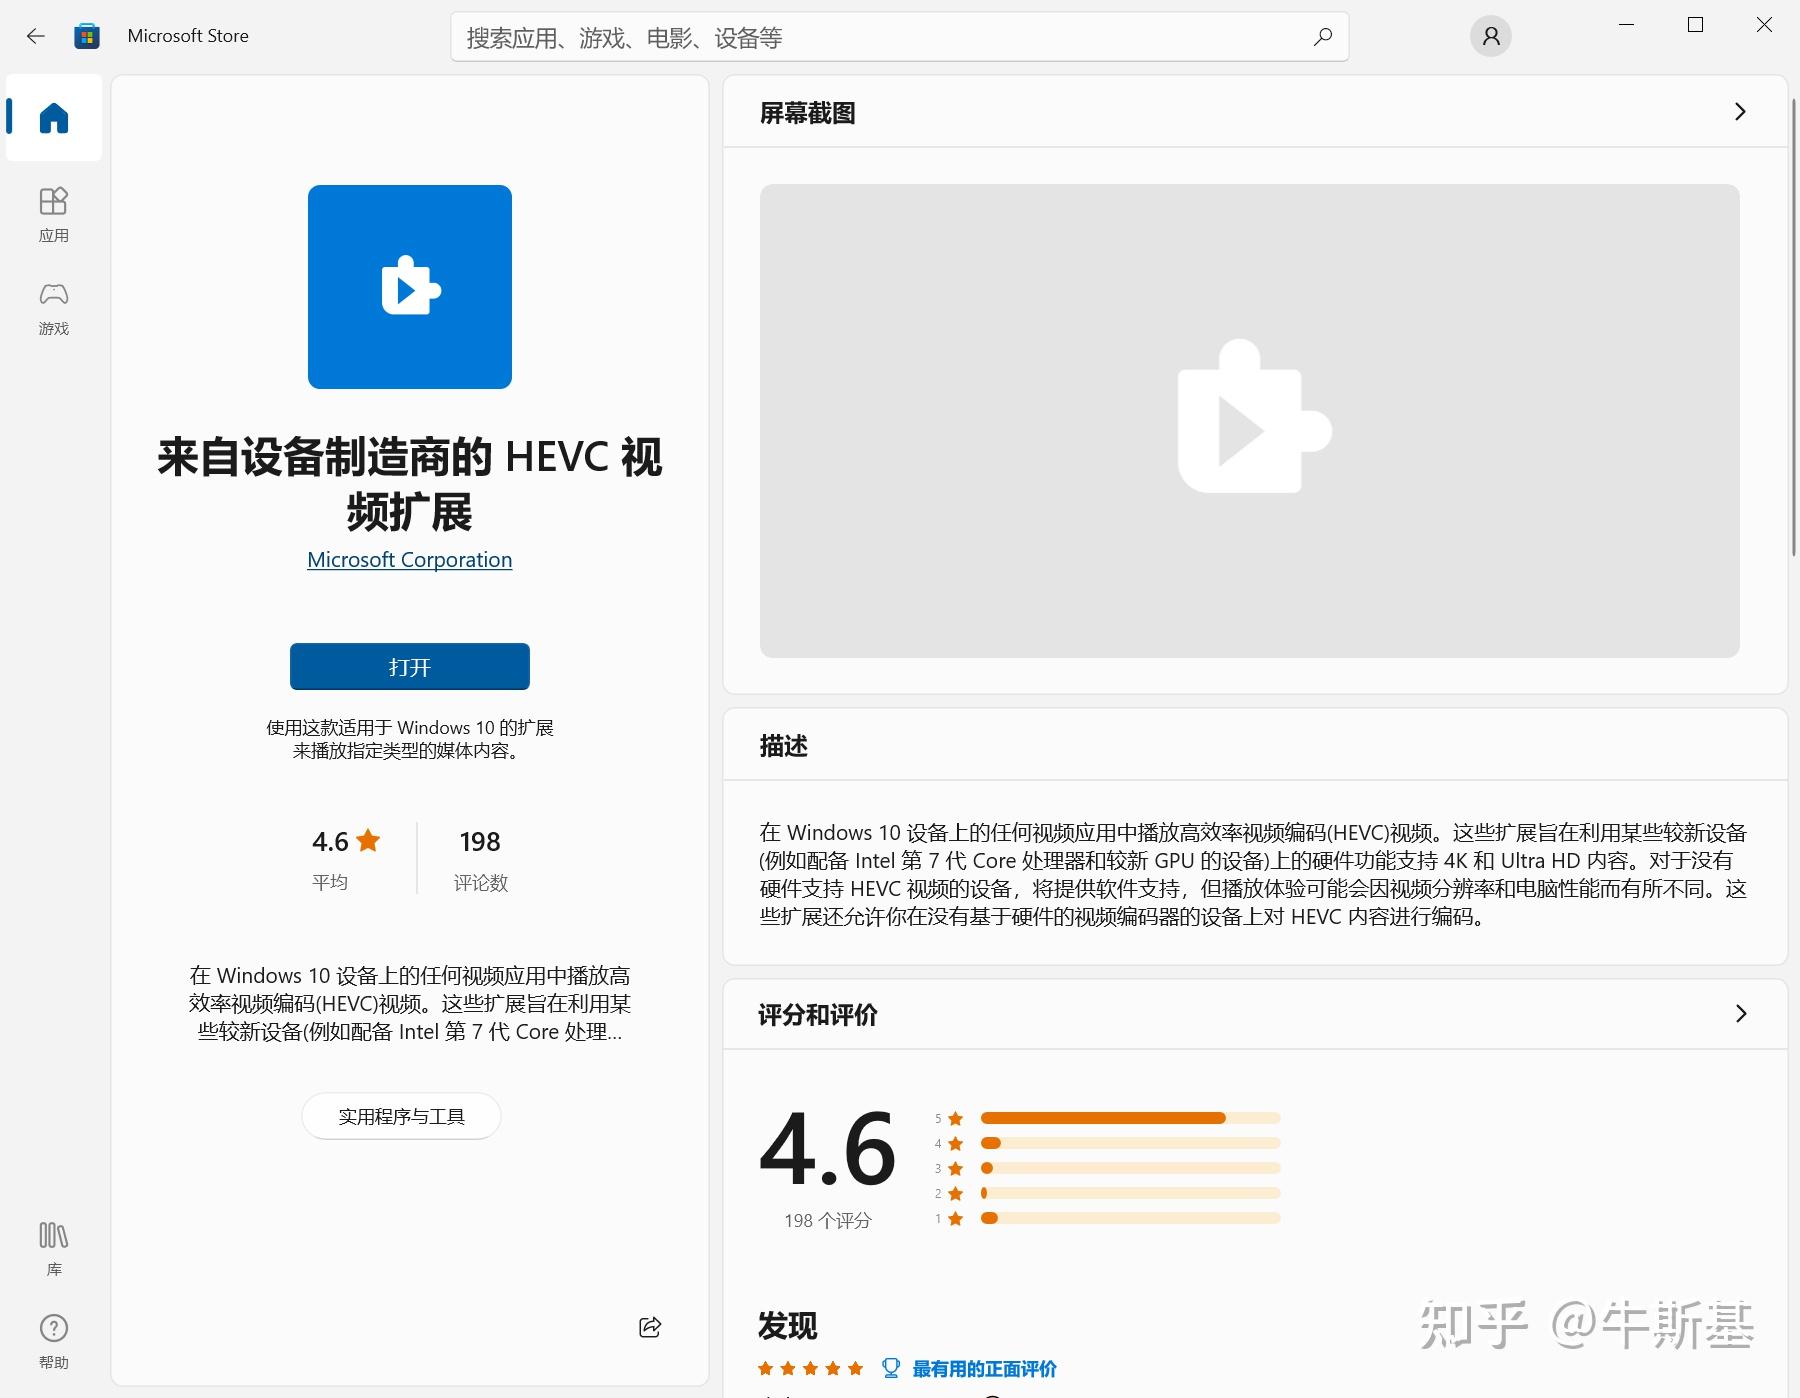
Task: Select the 实用程序与工具 category tag
Action: (401, 1116)
